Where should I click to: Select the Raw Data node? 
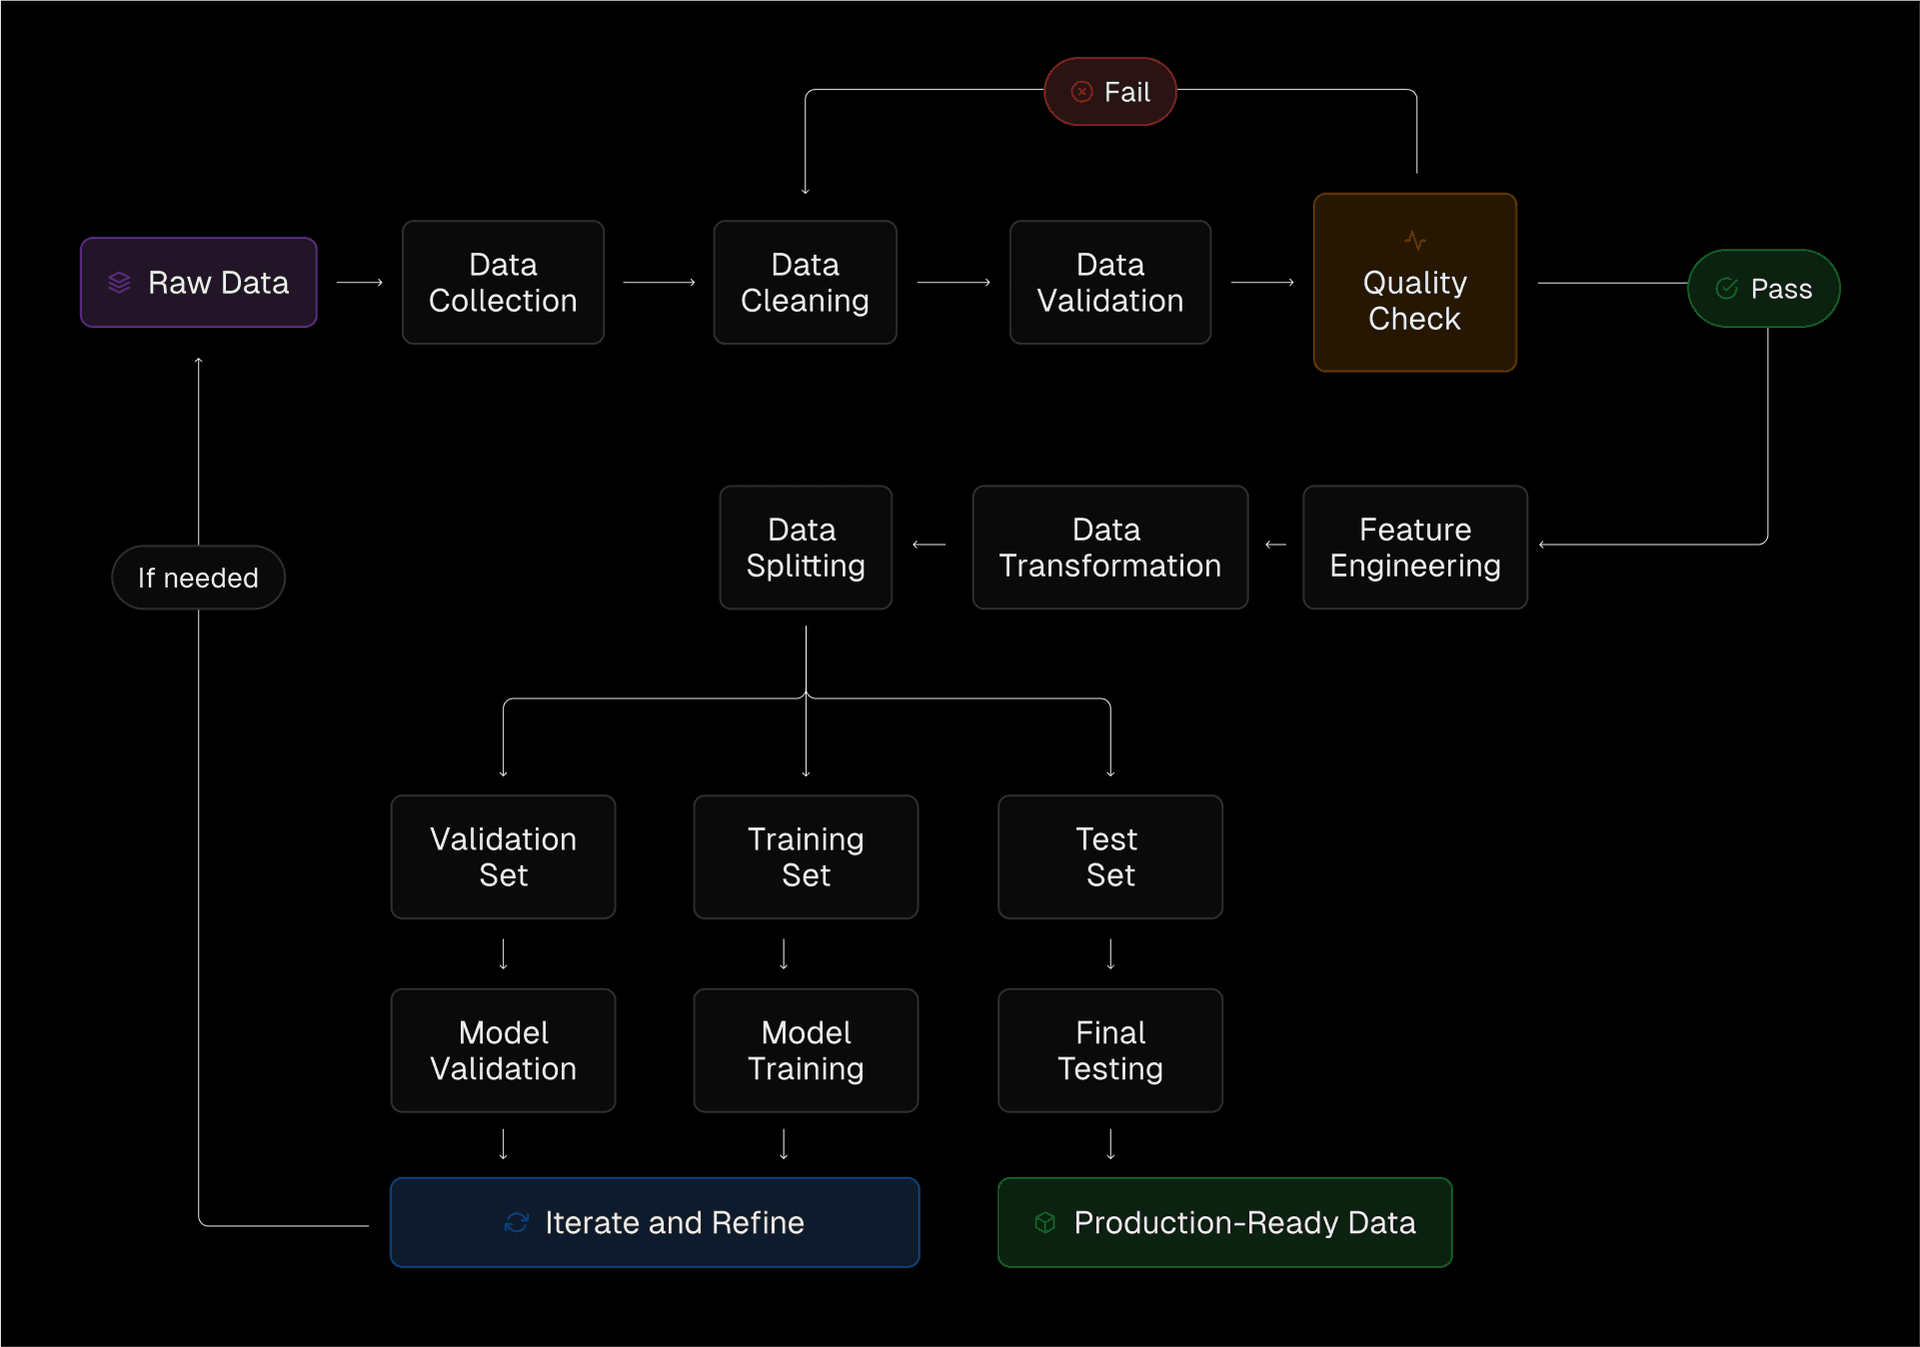pos(198,282)
